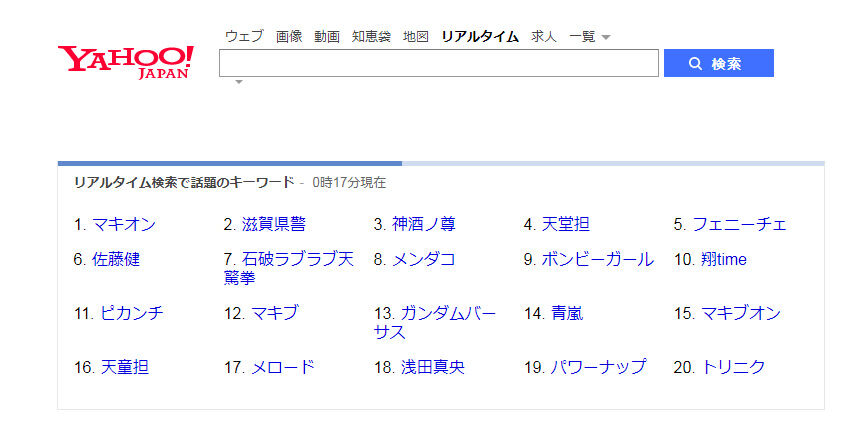Screen dimensions: 842x425
Task: Click the 0時17分現在 timestamp text
Action: click(349, 183)
